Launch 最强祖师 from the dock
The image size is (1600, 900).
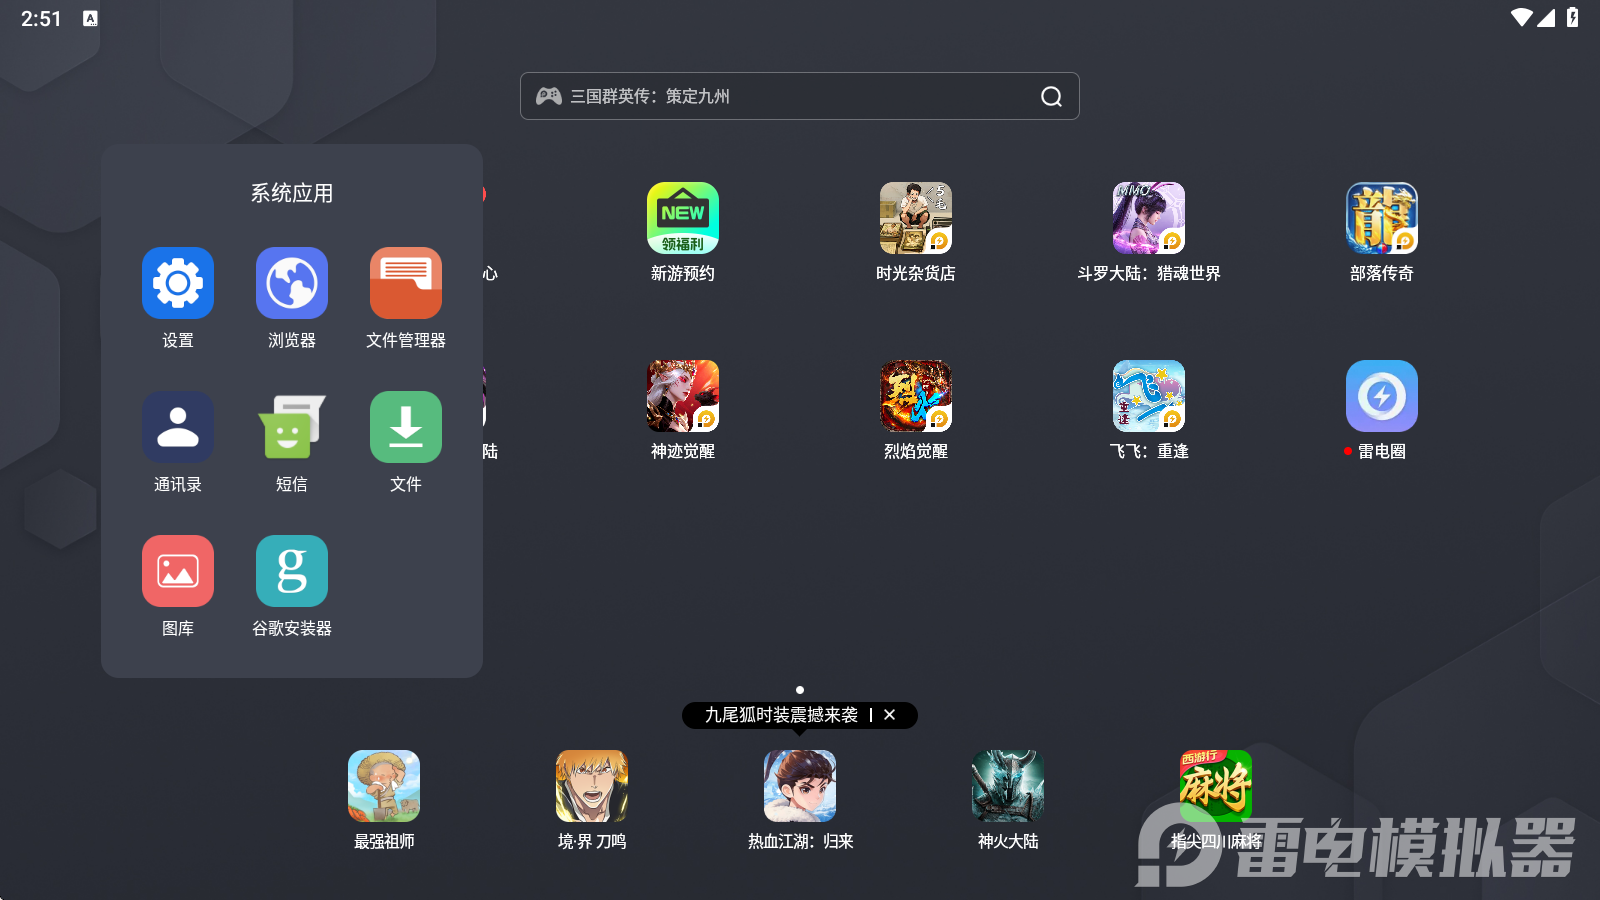coord(384,786)
